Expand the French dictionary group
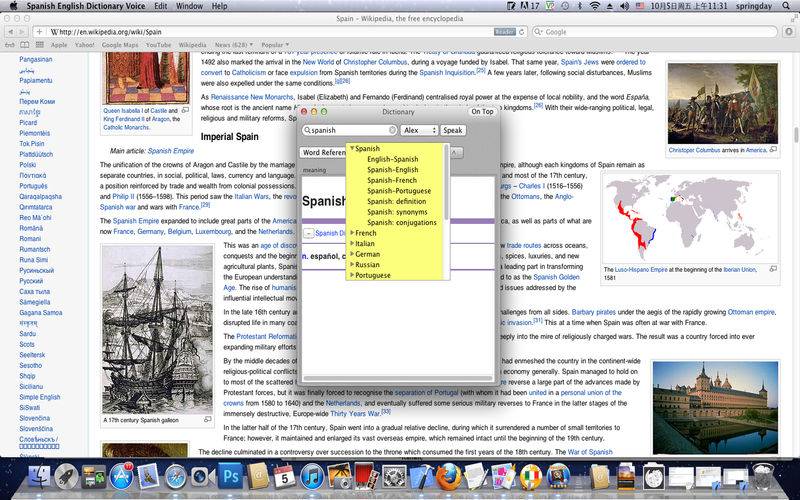The width and height of the screenshot is (800, 500). 352,233
